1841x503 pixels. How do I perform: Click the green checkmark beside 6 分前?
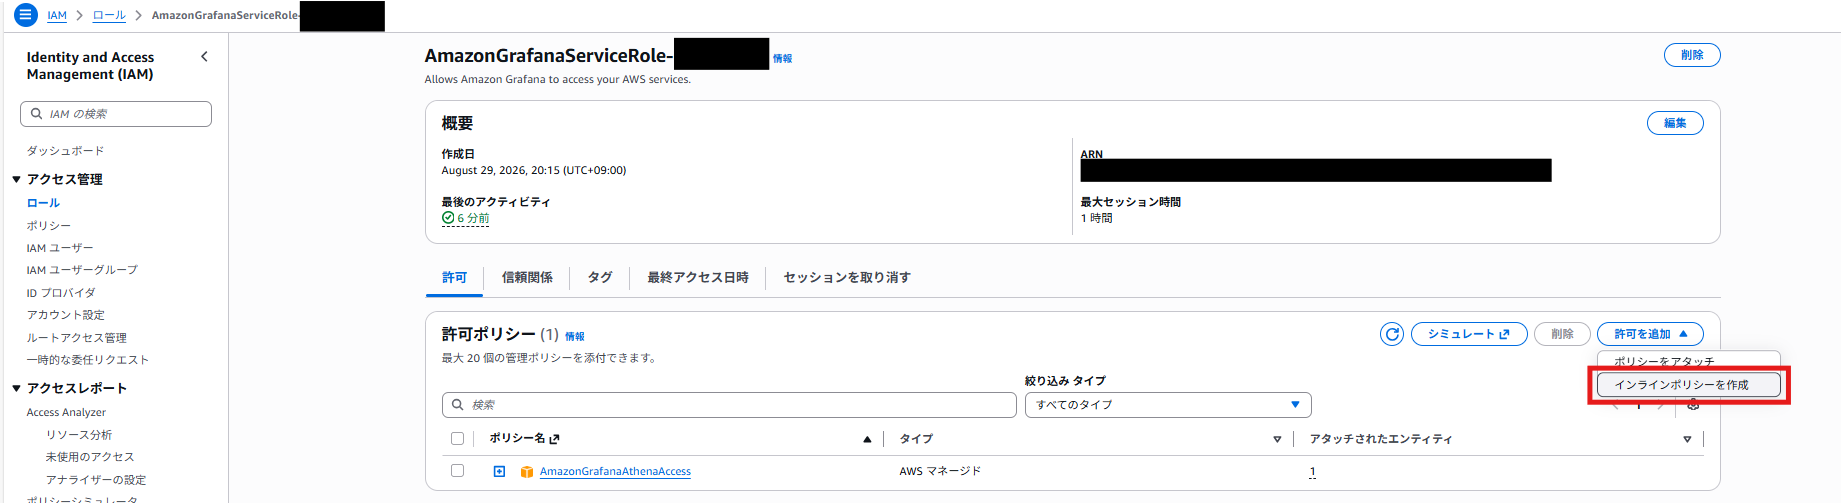448,218
